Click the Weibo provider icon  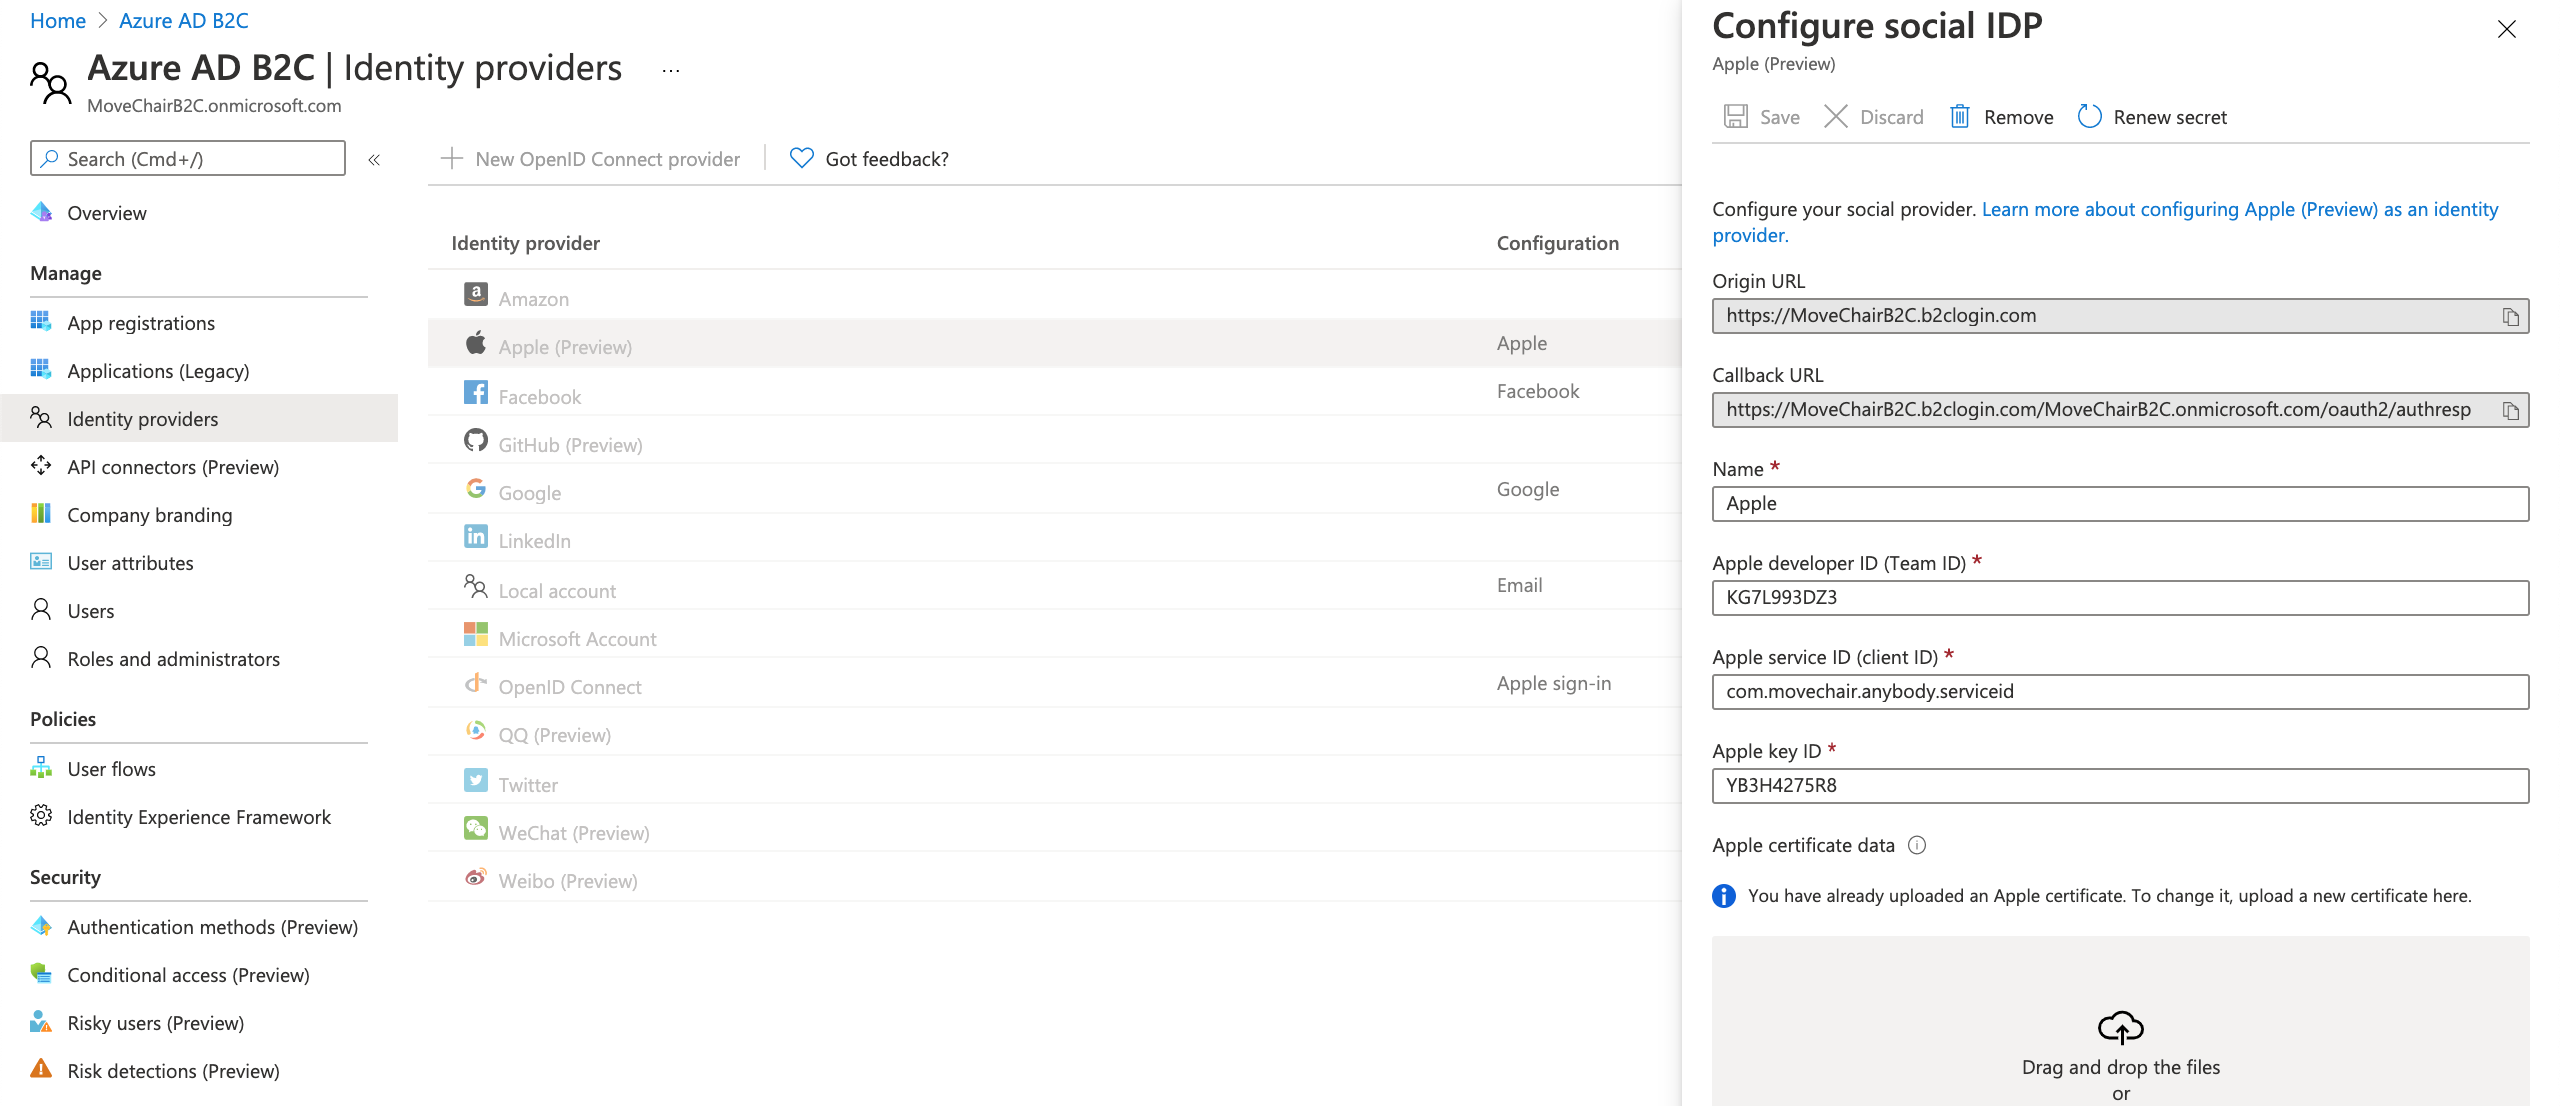click(476, 876)
